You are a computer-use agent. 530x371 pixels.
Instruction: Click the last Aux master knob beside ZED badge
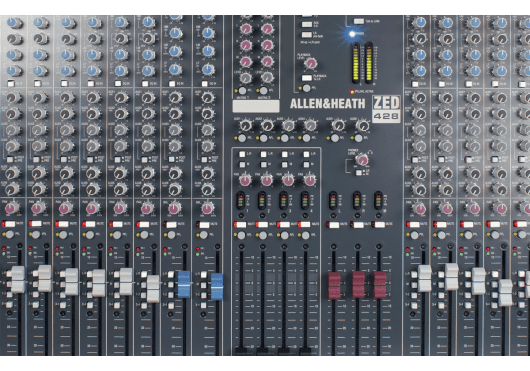(363, 125)
